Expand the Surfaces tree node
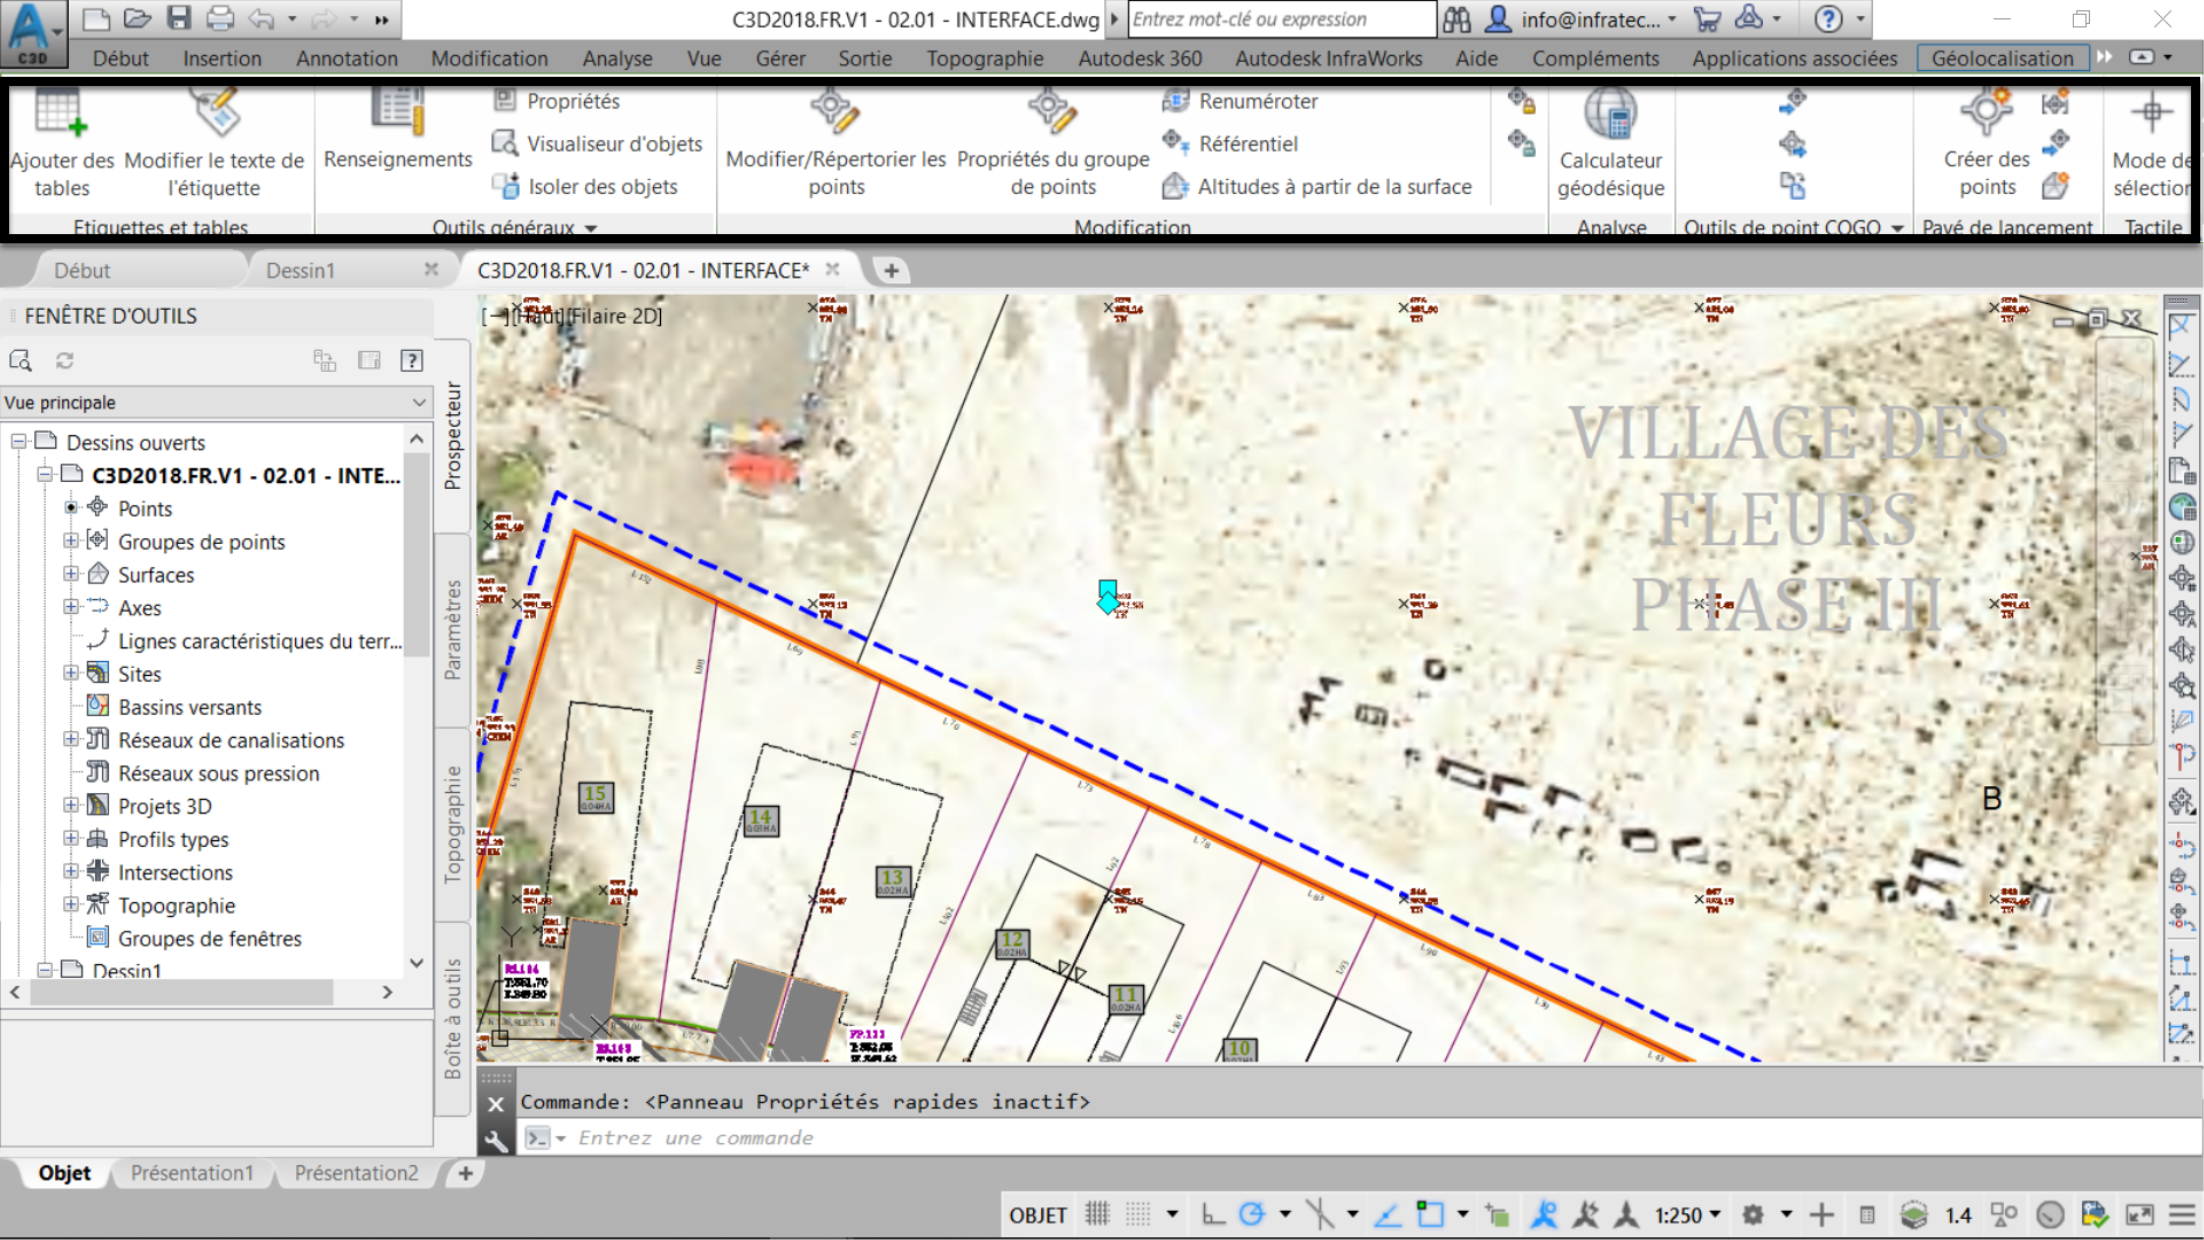 [71, 574]
